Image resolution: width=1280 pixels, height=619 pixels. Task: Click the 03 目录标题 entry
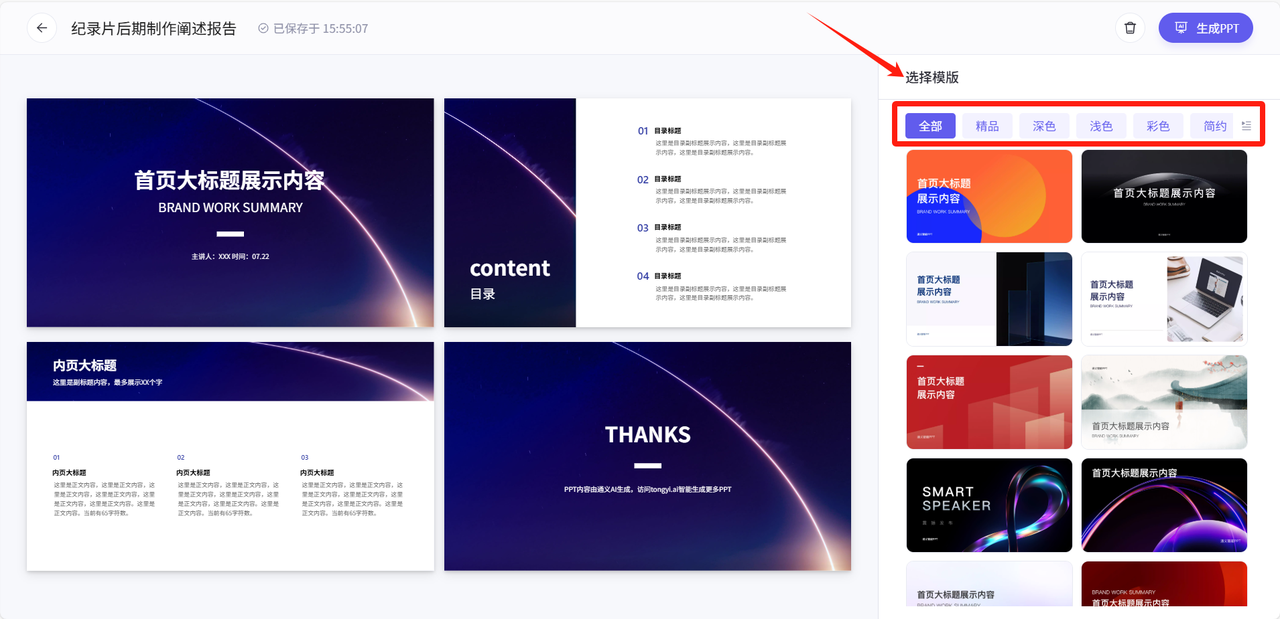click(712, 238)
